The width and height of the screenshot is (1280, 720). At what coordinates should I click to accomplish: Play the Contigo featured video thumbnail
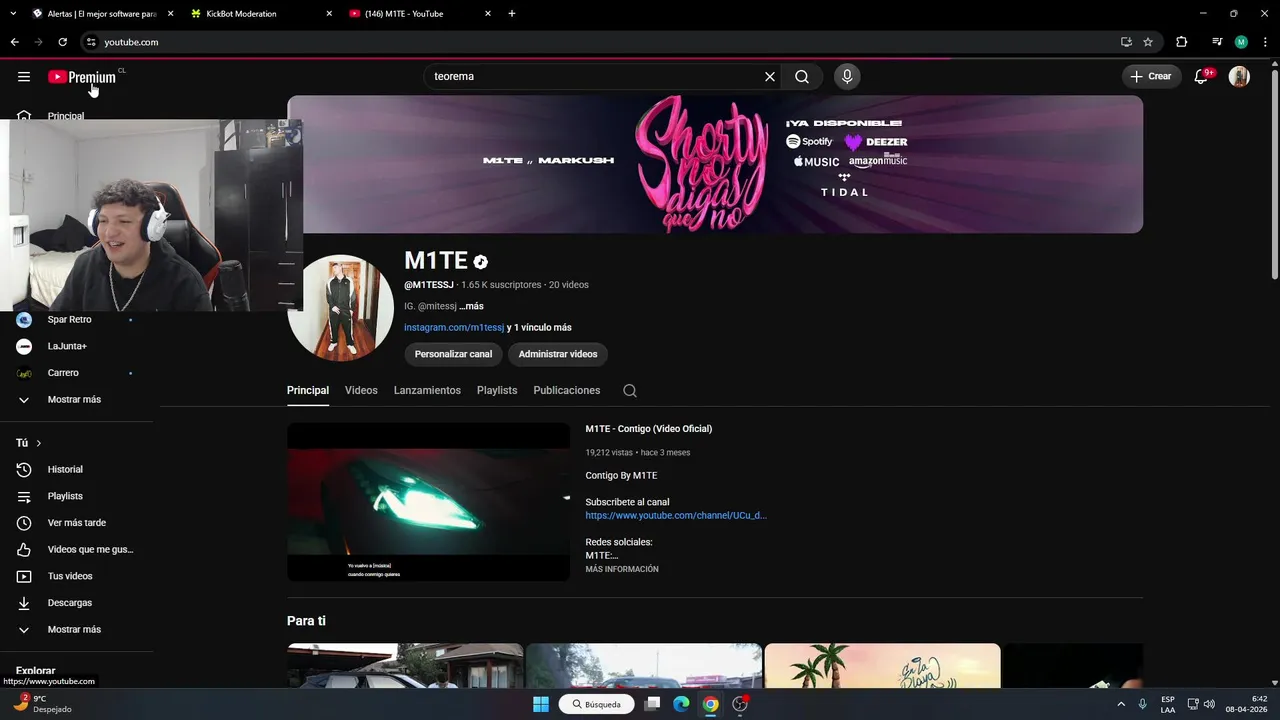click(x=428, y=502)
